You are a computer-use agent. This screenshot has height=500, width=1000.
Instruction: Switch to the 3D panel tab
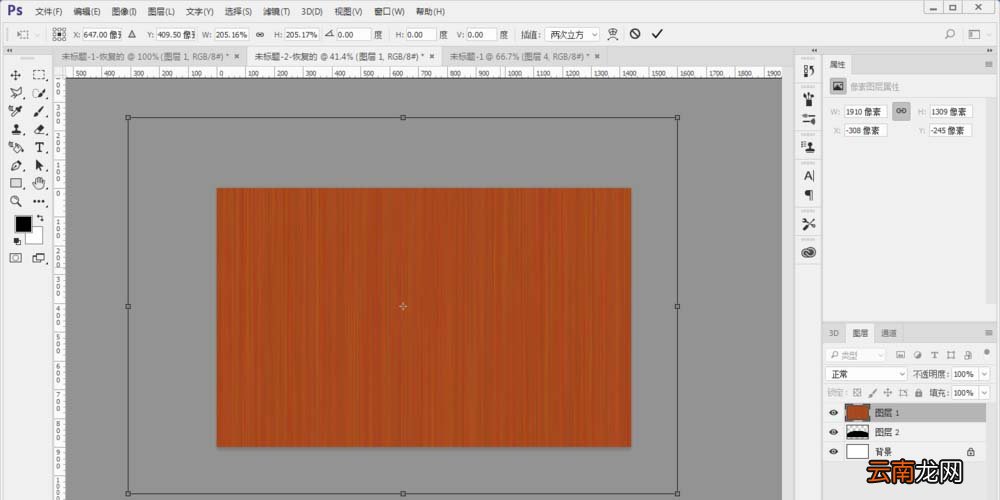tap(834, 333)
